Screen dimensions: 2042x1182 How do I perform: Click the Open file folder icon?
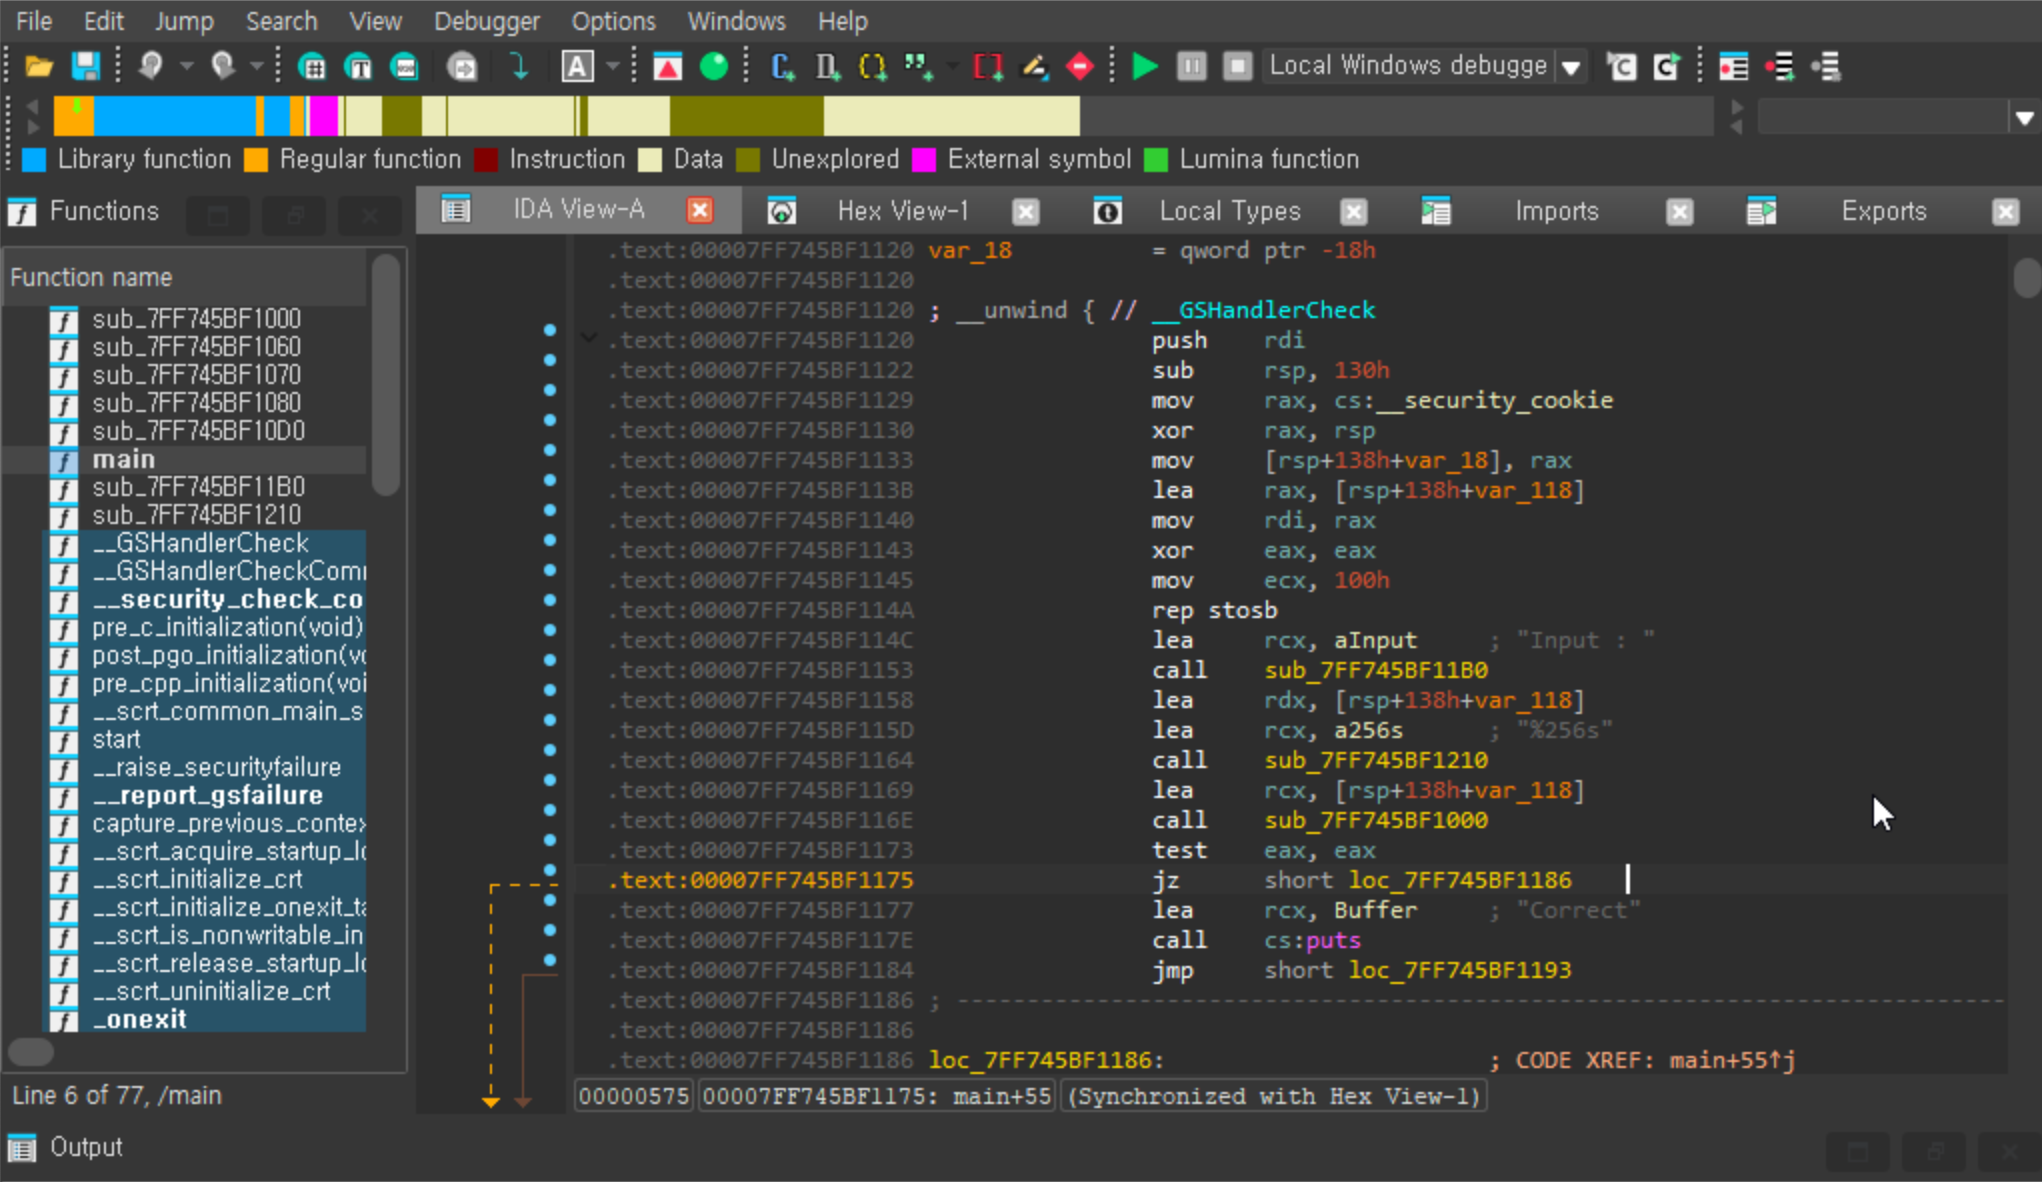39,67
